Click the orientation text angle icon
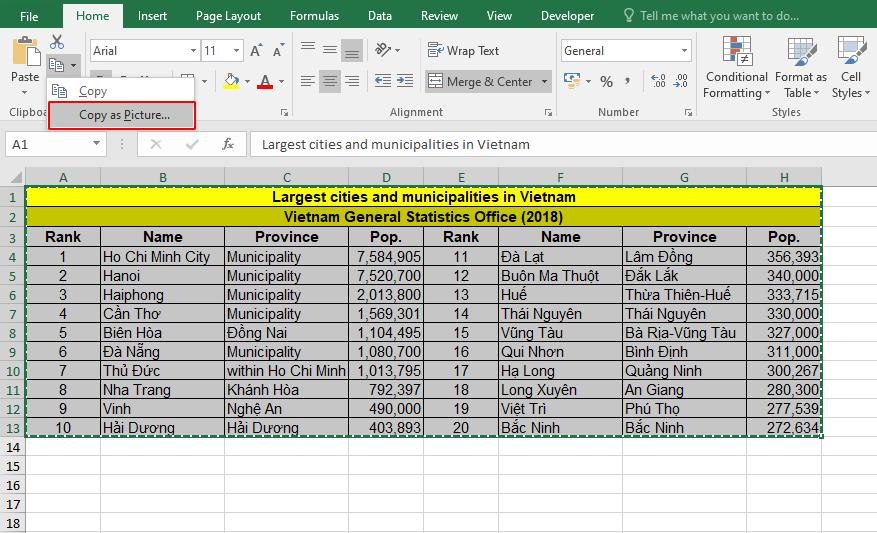 (383, 50)
